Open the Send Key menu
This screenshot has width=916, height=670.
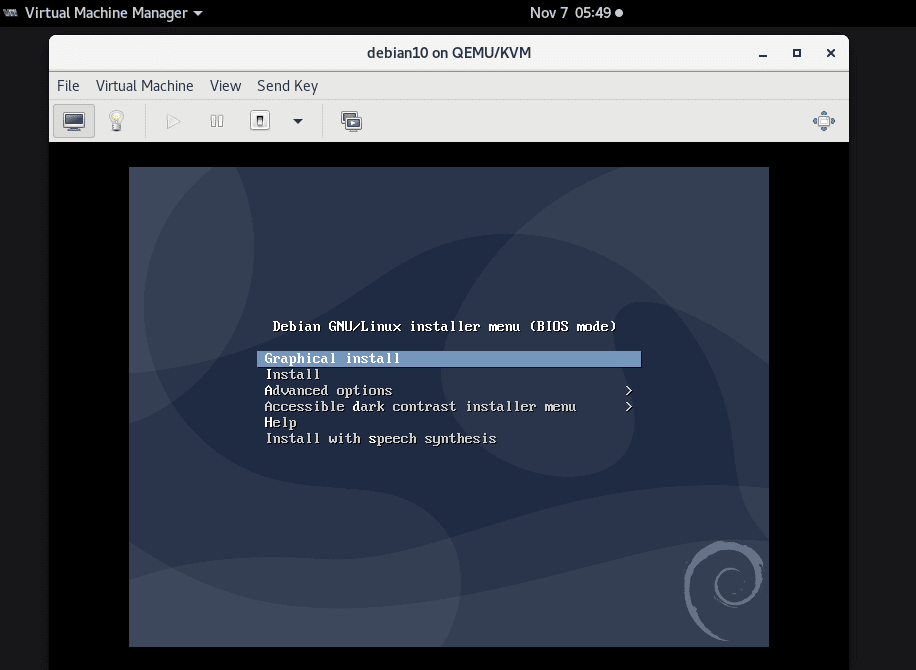(x=287, y=86)
